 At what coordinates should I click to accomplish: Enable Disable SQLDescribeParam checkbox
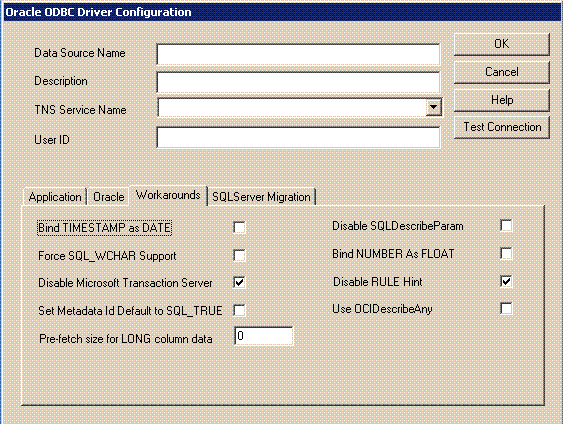506,226
